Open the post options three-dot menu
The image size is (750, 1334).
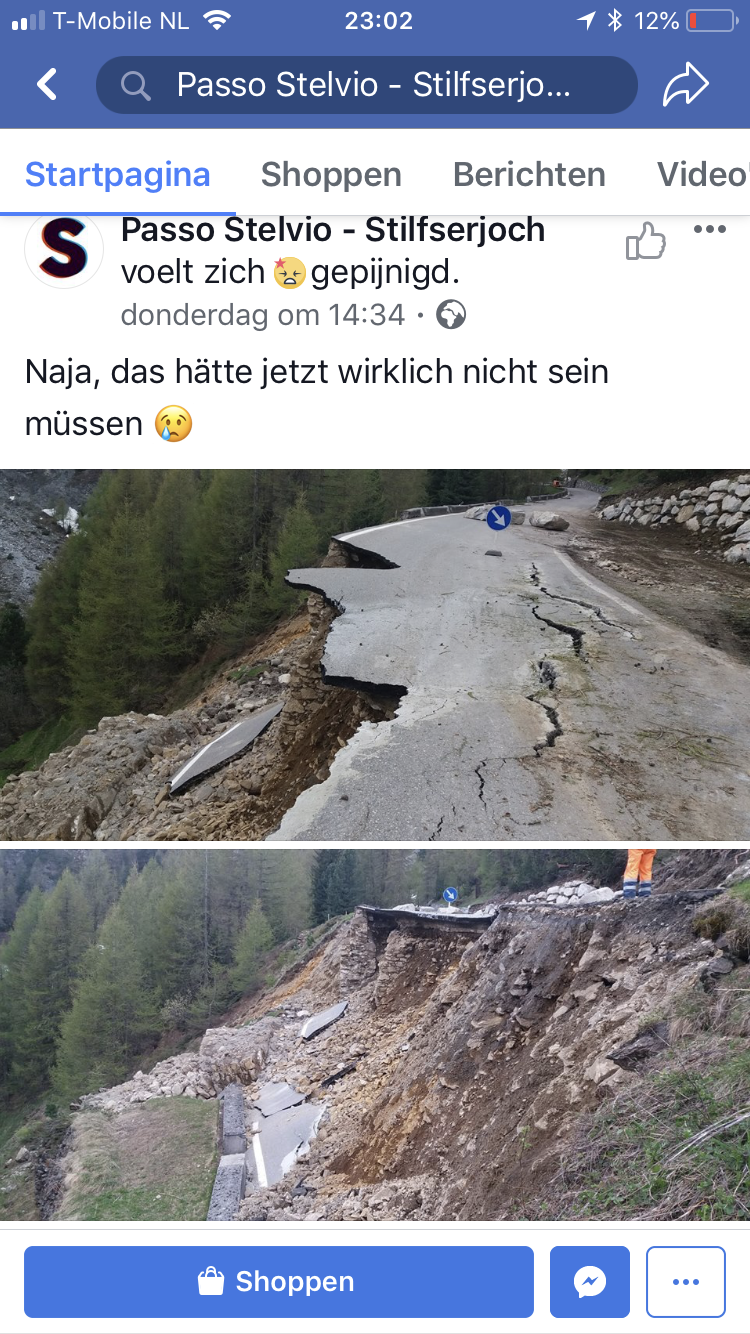point(710,230)
